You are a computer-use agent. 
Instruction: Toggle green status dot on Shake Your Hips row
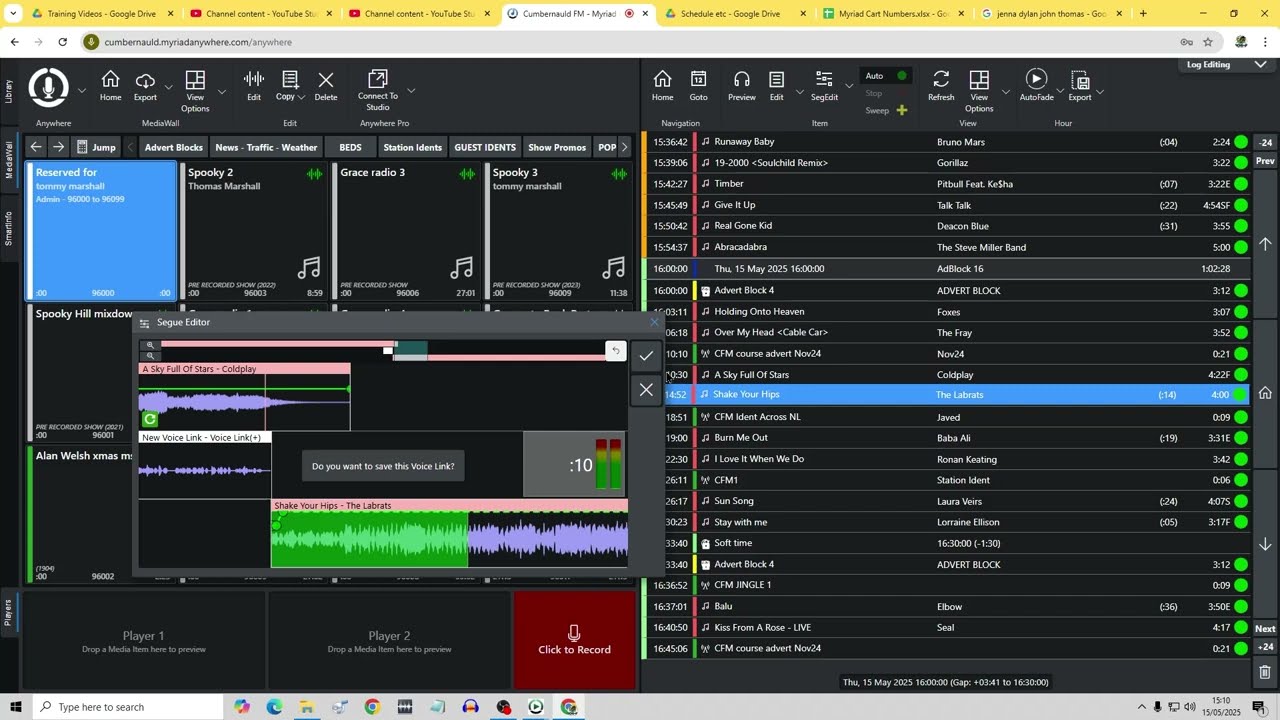click(1241, 395)
